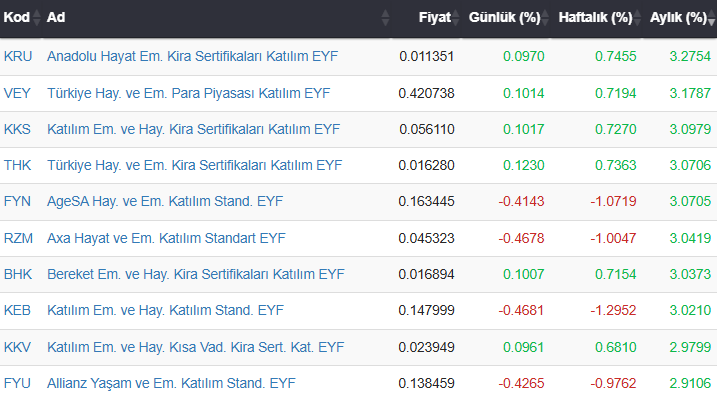
Task: Select price value 0.420738
Action: click(426, 93)
